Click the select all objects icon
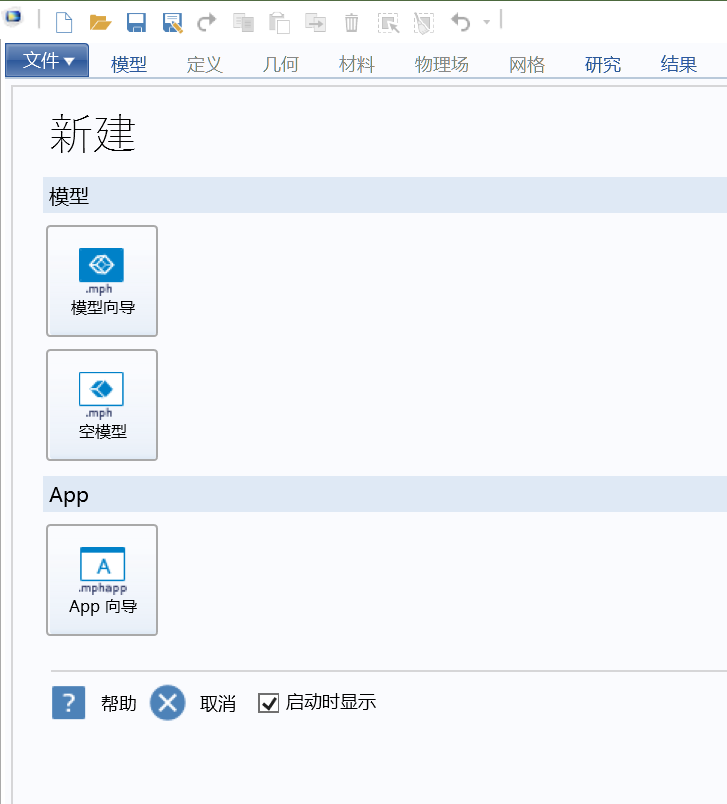The width and height of the screenshot is (727, 804). [x=388, y=24]
